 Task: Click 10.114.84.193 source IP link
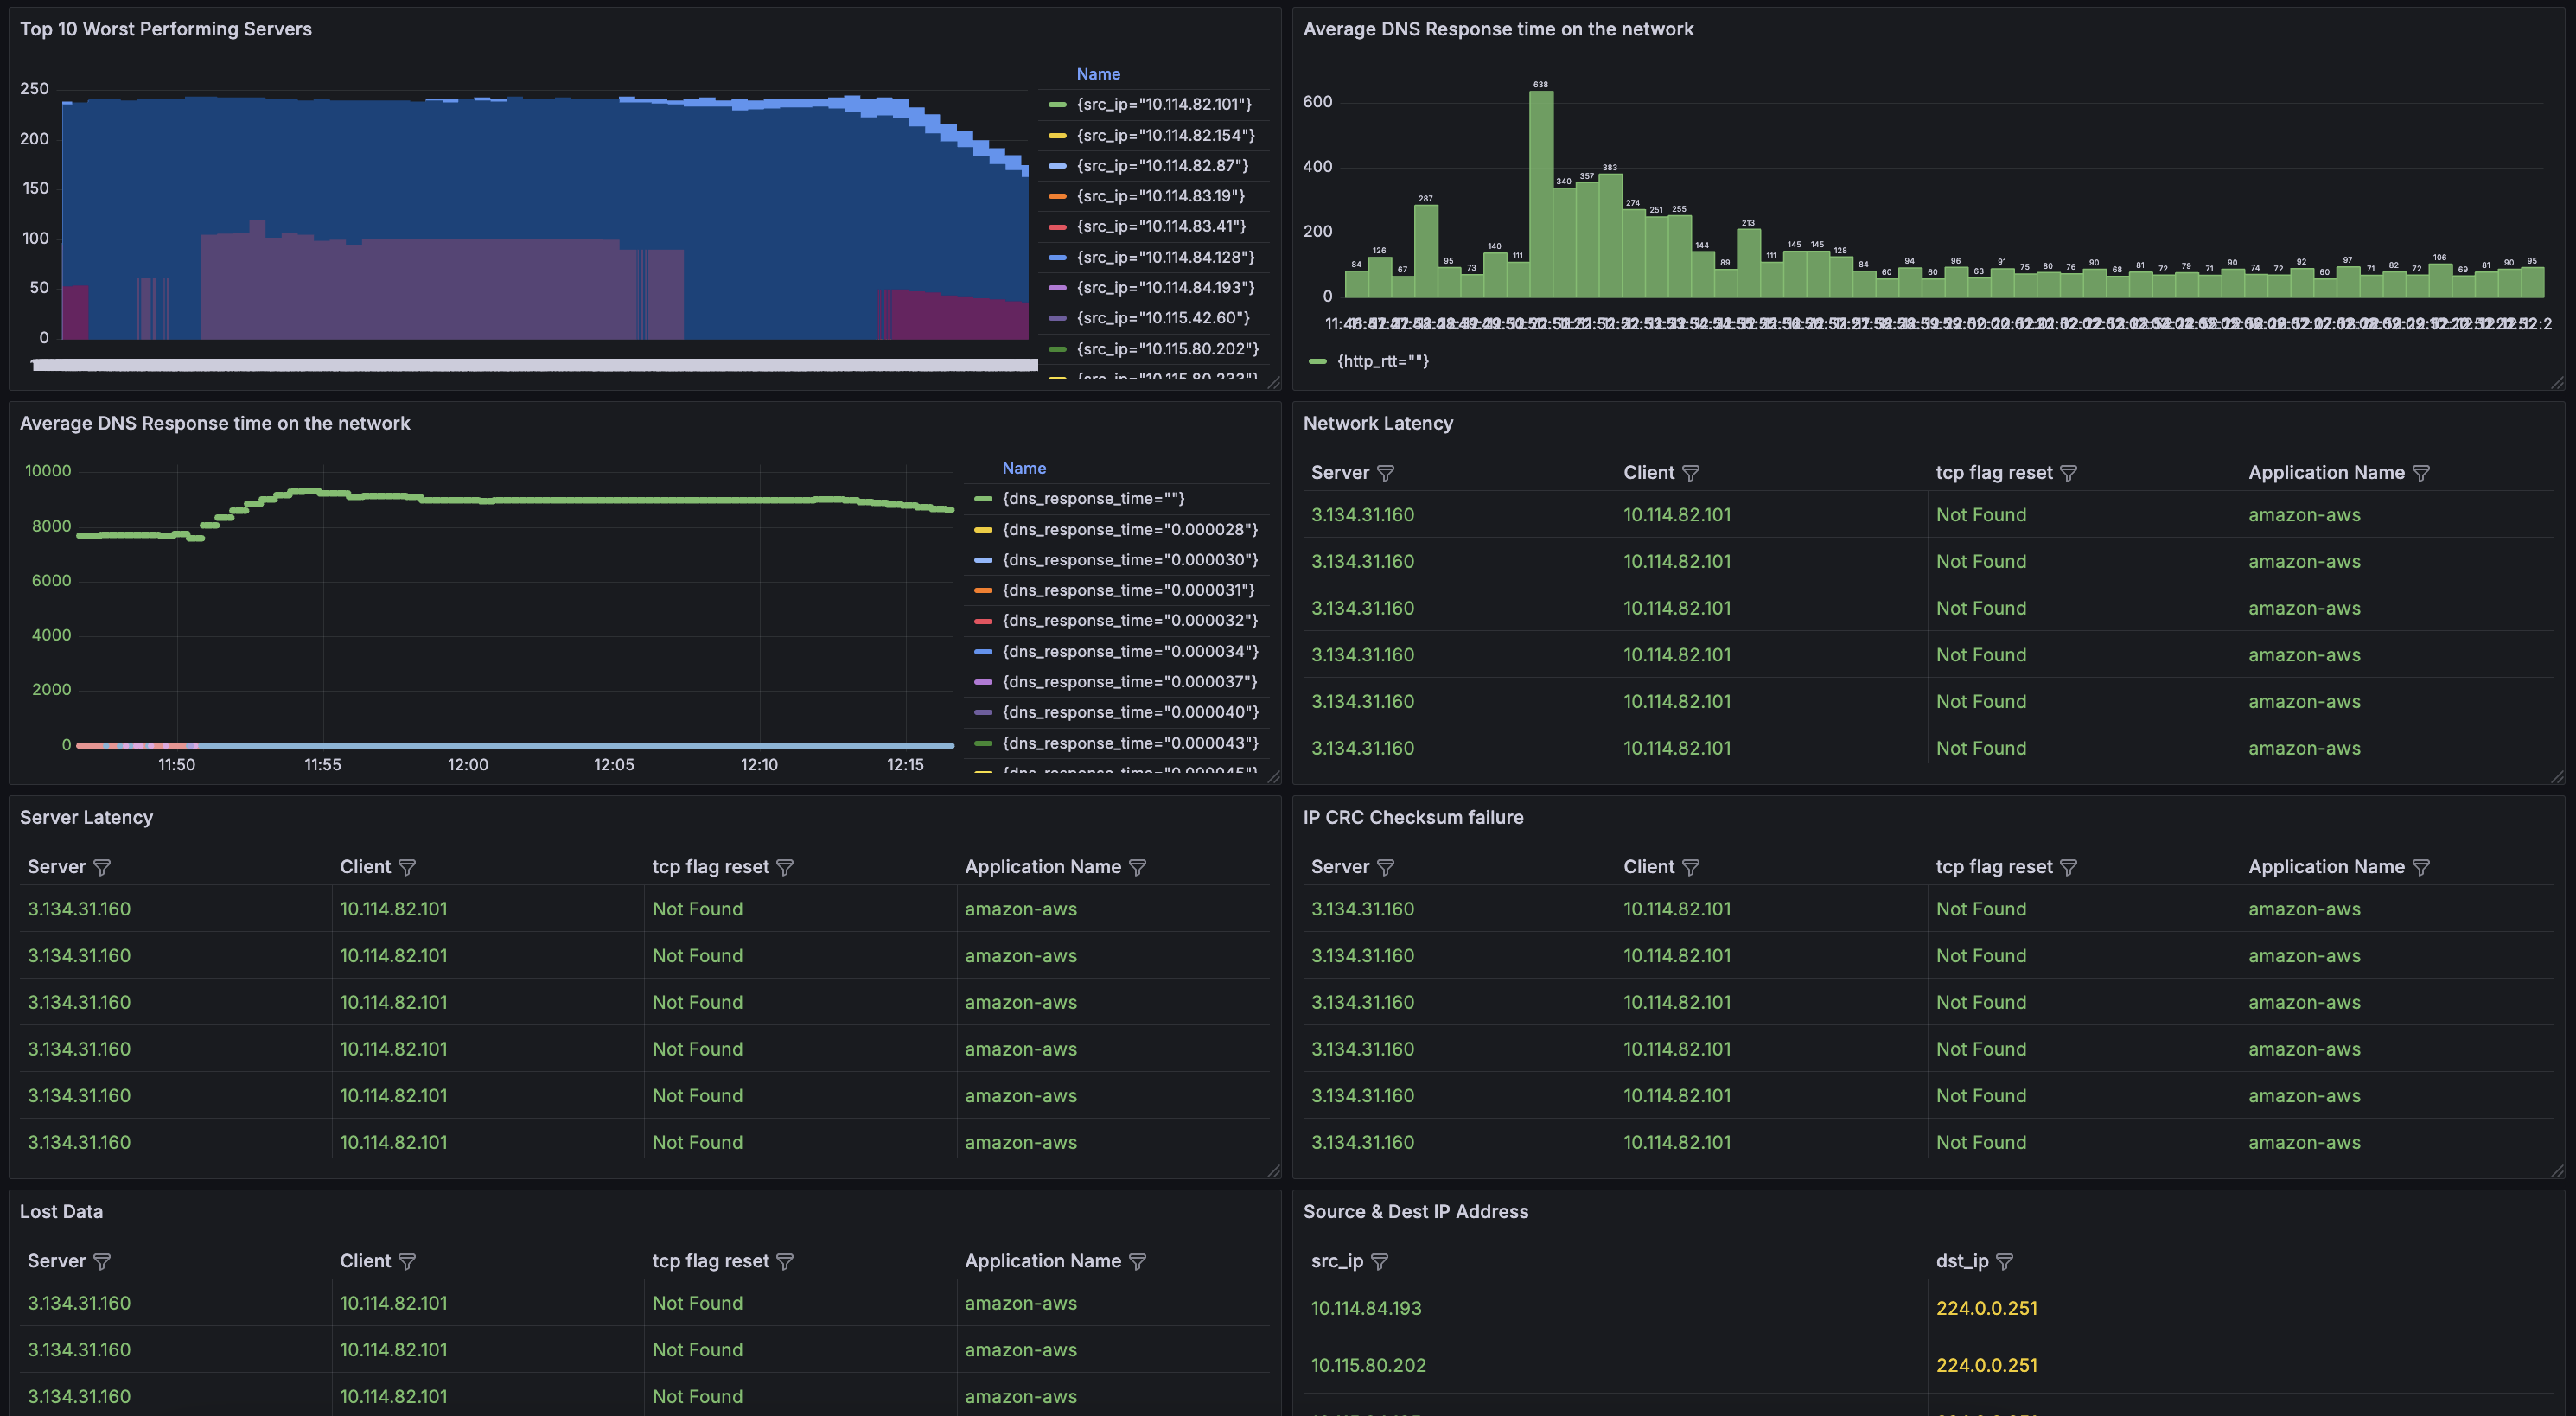click(x=1365, y=1308)
